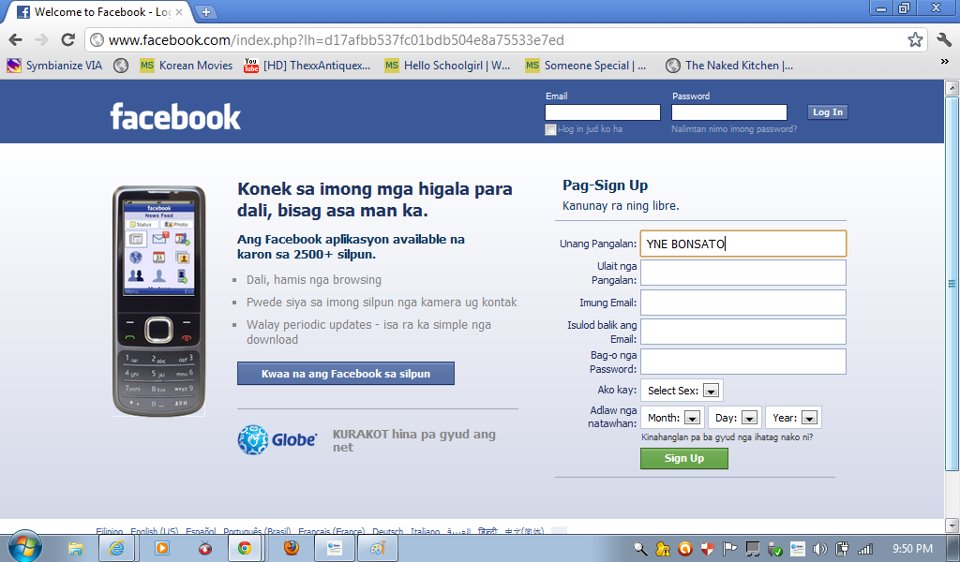Open the red round taskbar icon
This screenshot has width=960, height=562.
[x=205, y=548]
